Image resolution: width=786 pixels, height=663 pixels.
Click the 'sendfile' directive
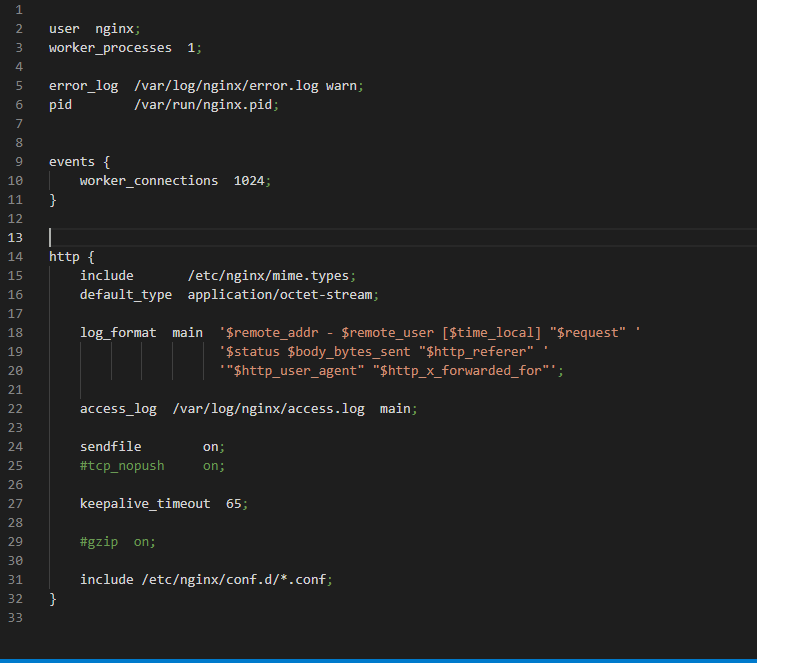pos(110,447)
